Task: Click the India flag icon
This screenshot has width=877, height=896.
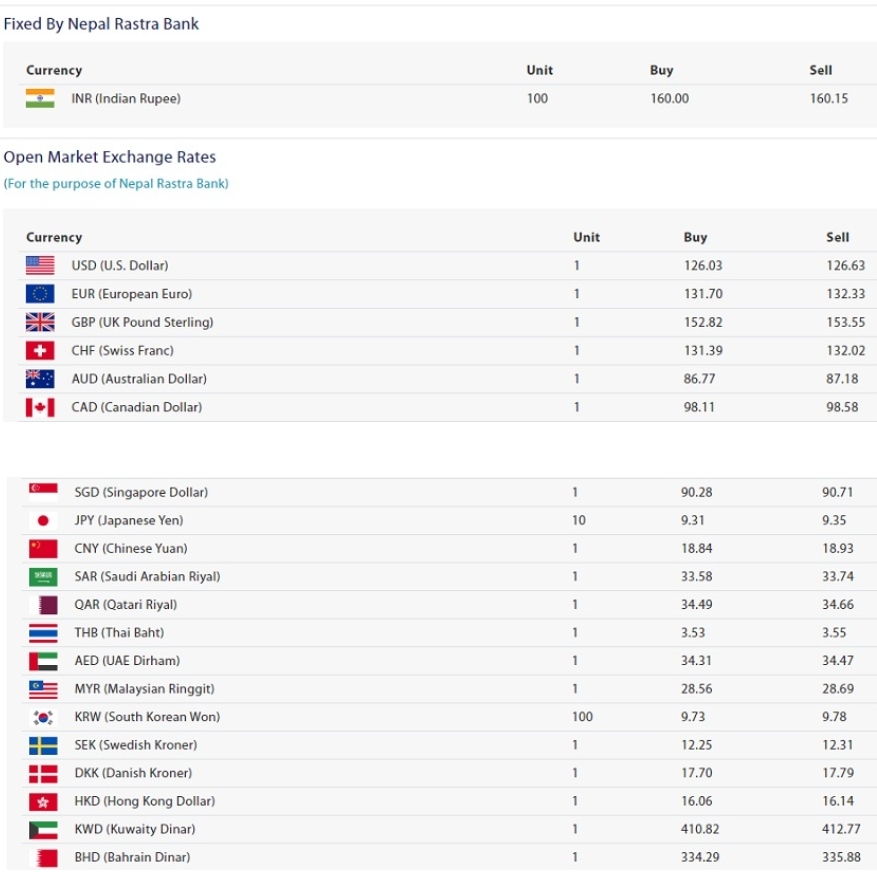Action: 40,98
